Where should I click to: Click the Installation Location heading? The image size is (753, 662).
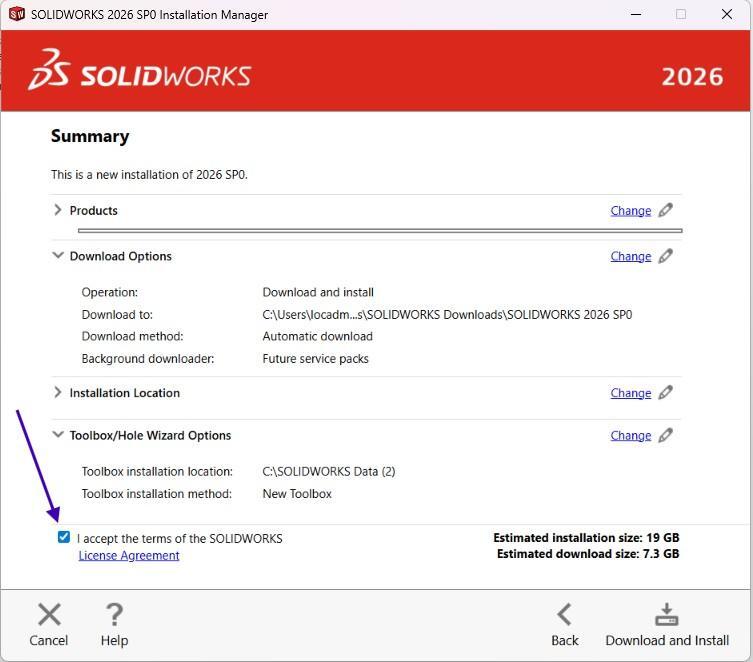click(x=125, y=393)
